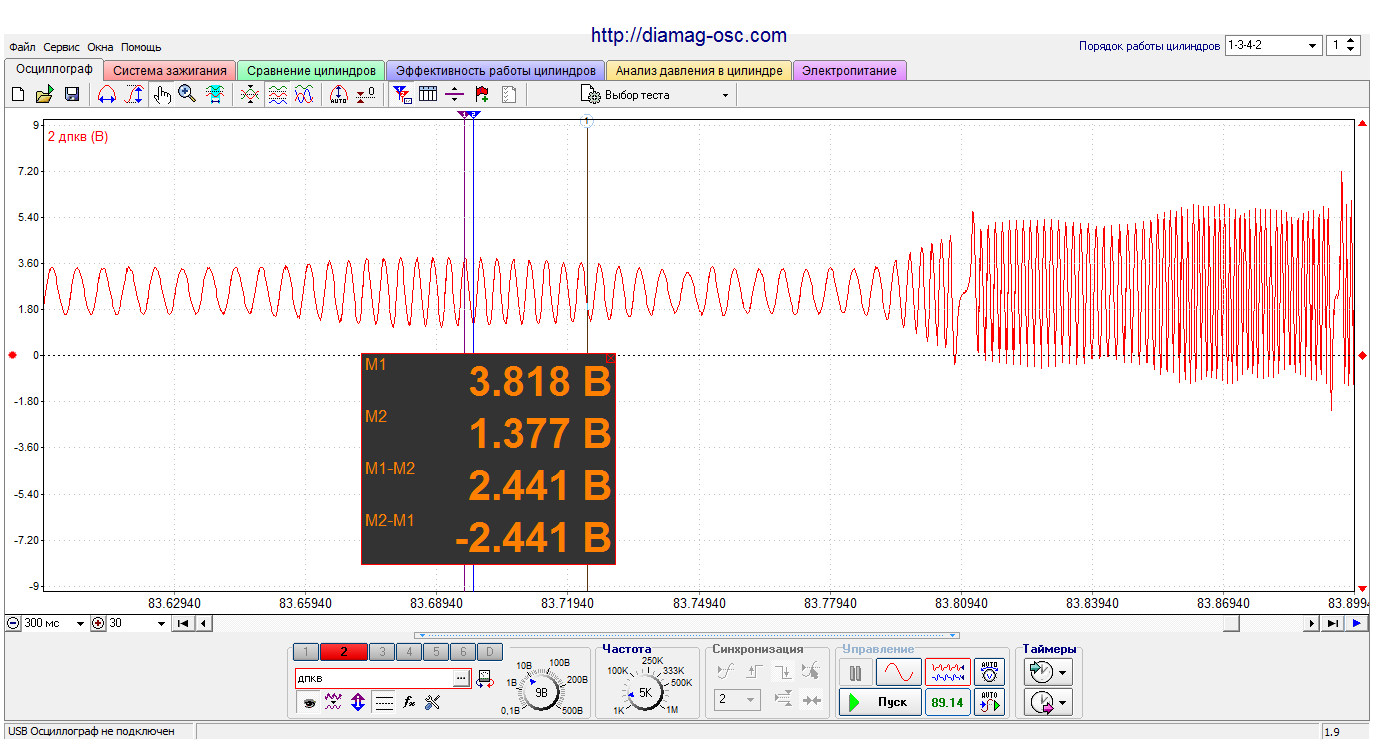Toggle channel visibility with the eye icon

pyautogui.click(x=309, y=703)
